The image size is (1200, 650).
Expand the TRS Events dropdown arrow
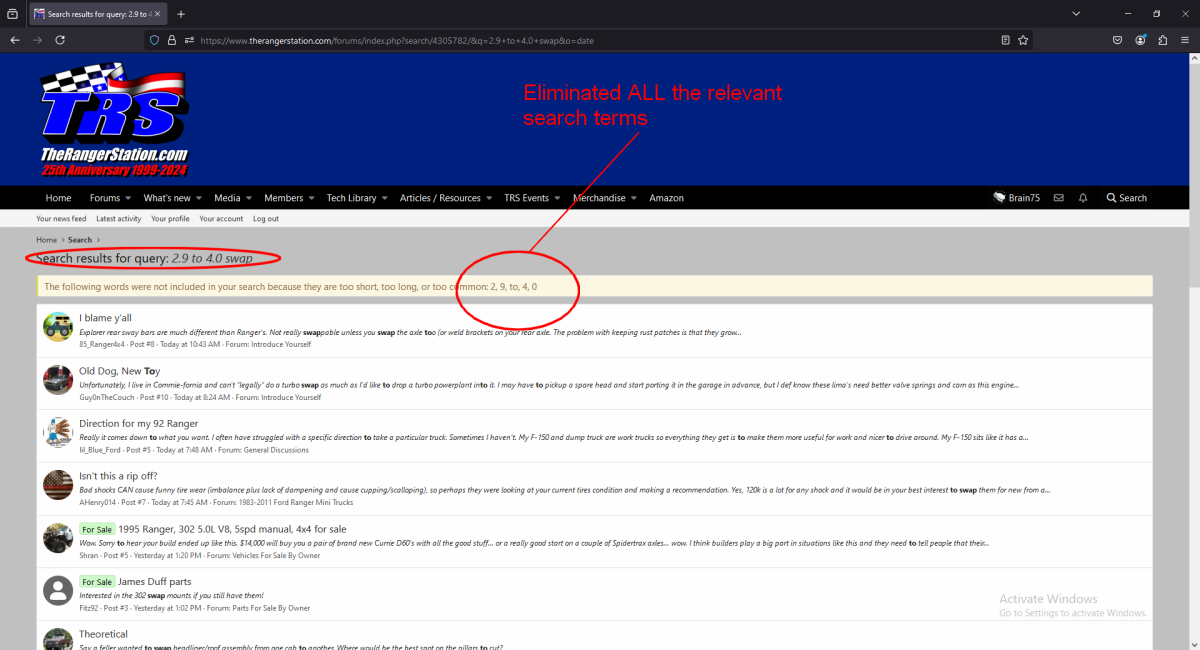pos(556,198)
